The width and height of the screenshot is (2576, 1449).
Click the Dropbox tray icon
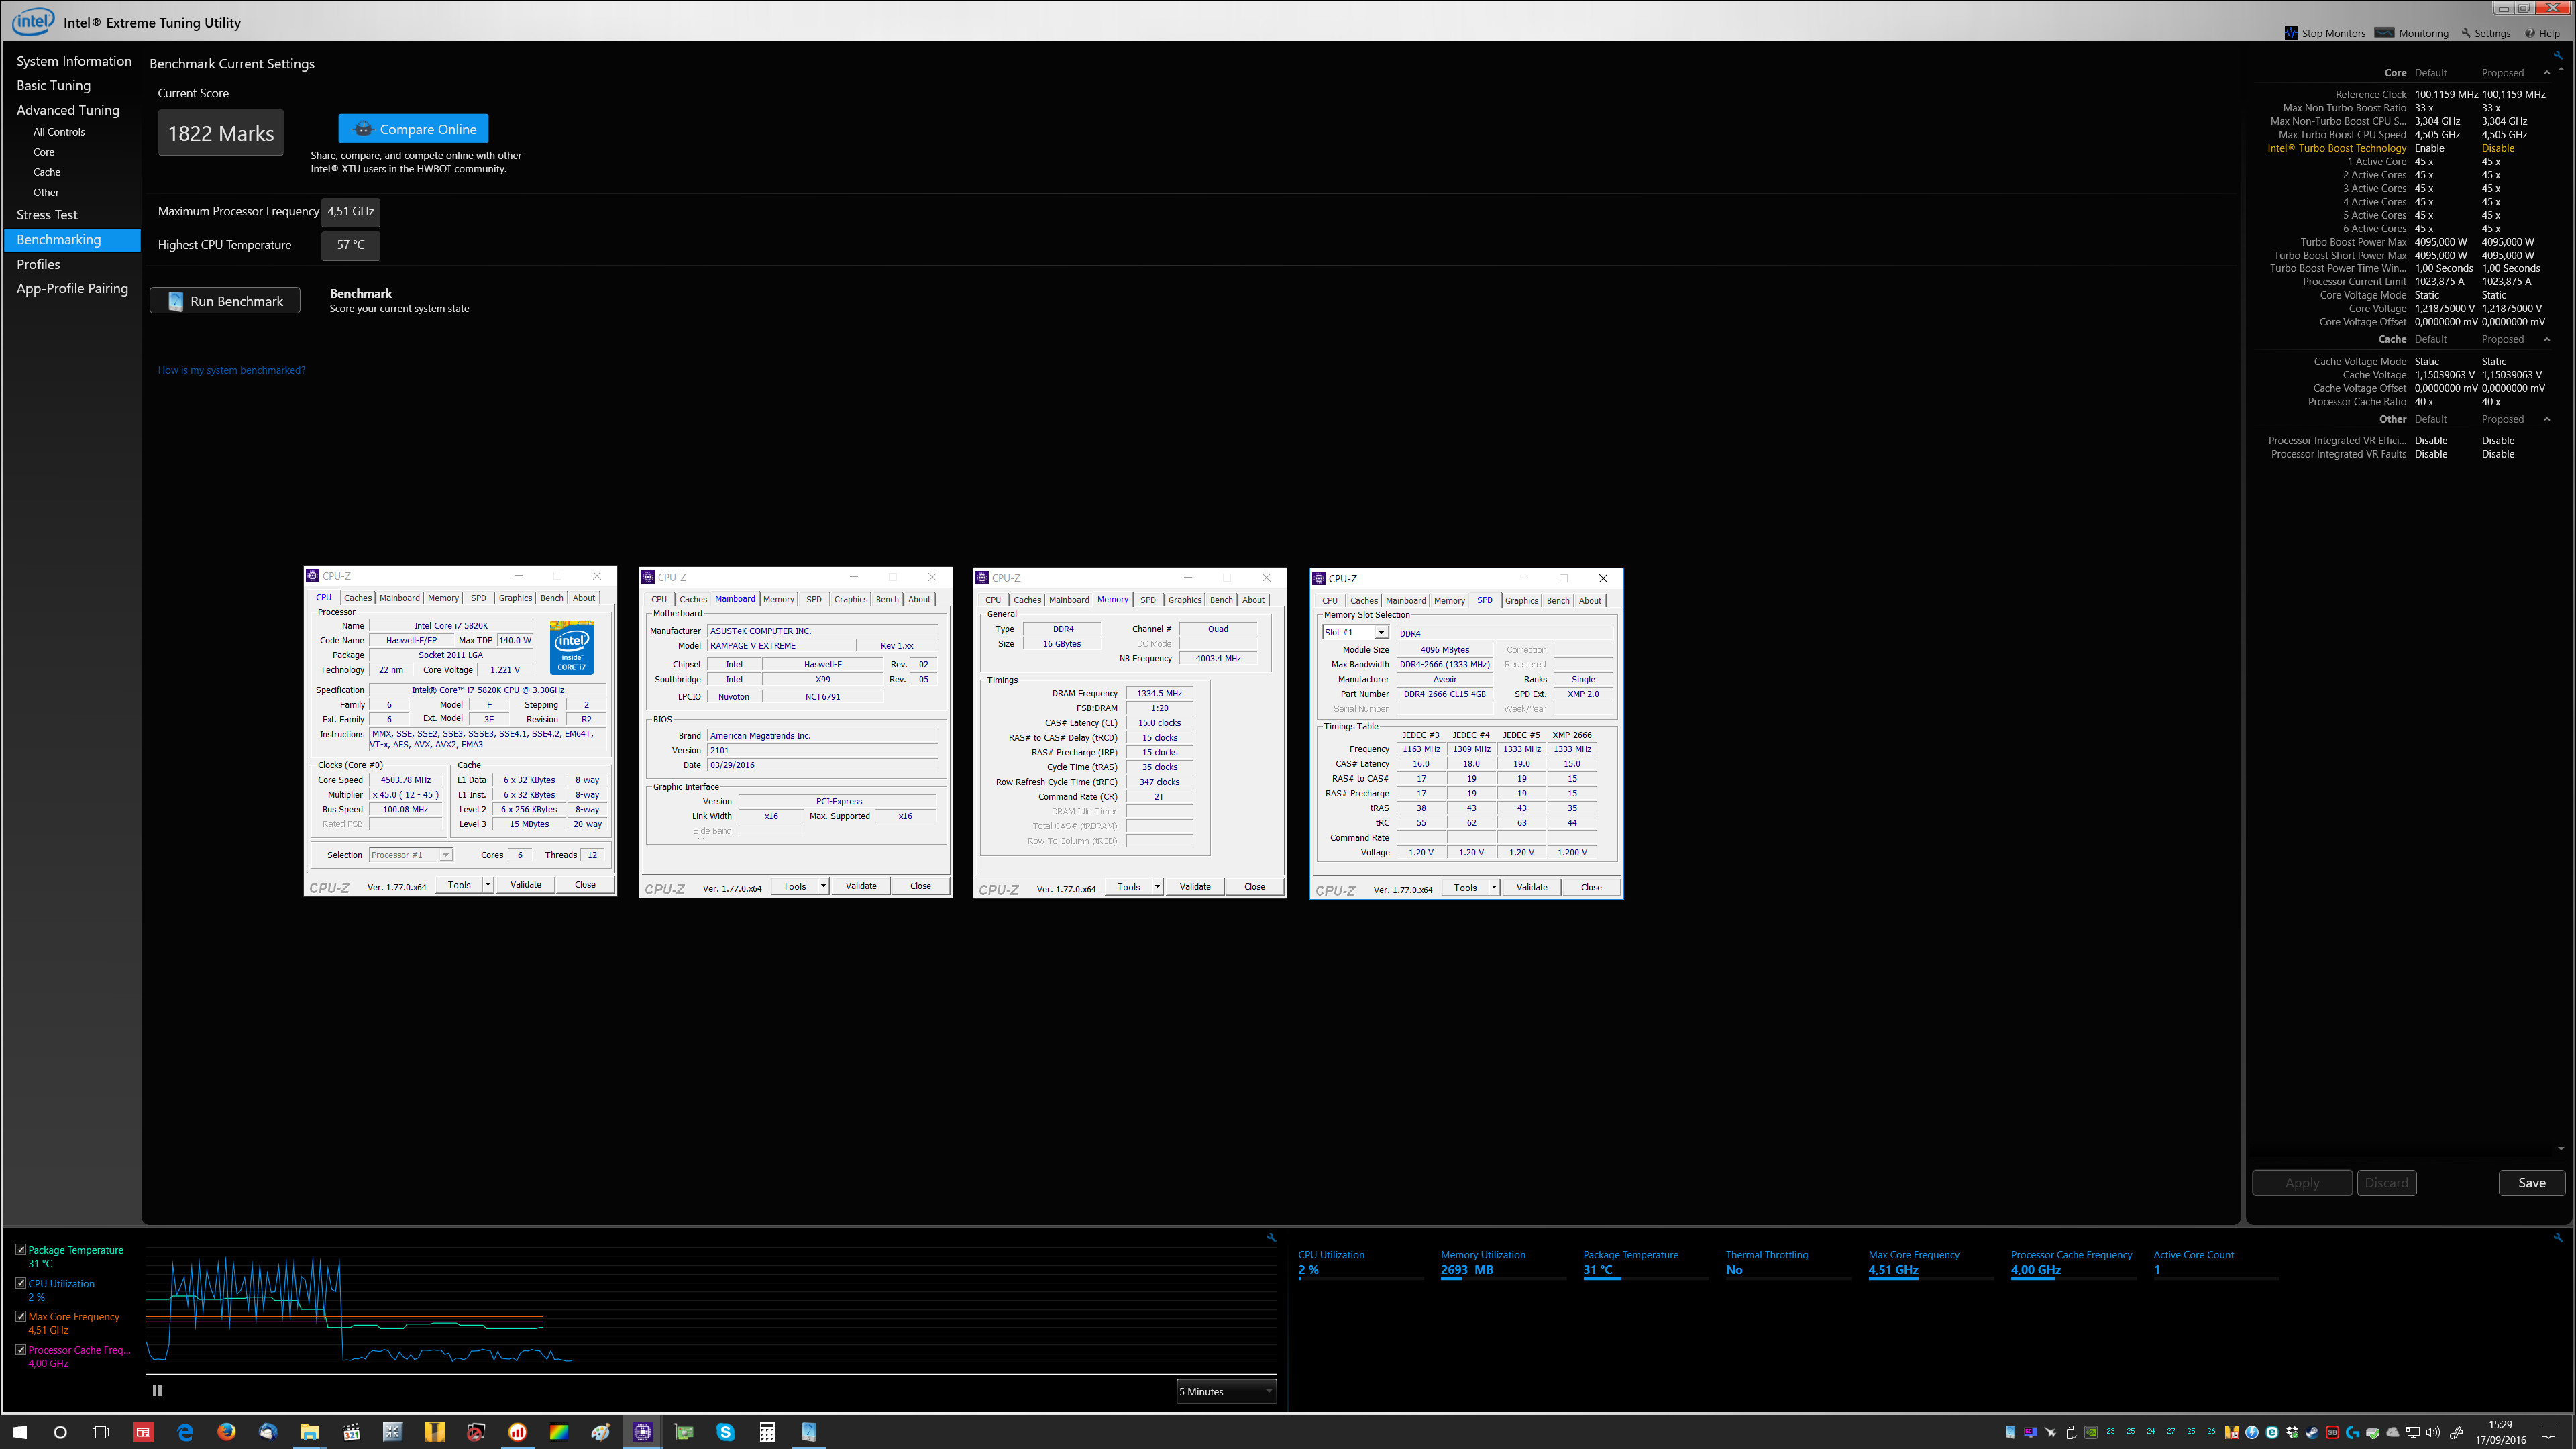2291,1432
